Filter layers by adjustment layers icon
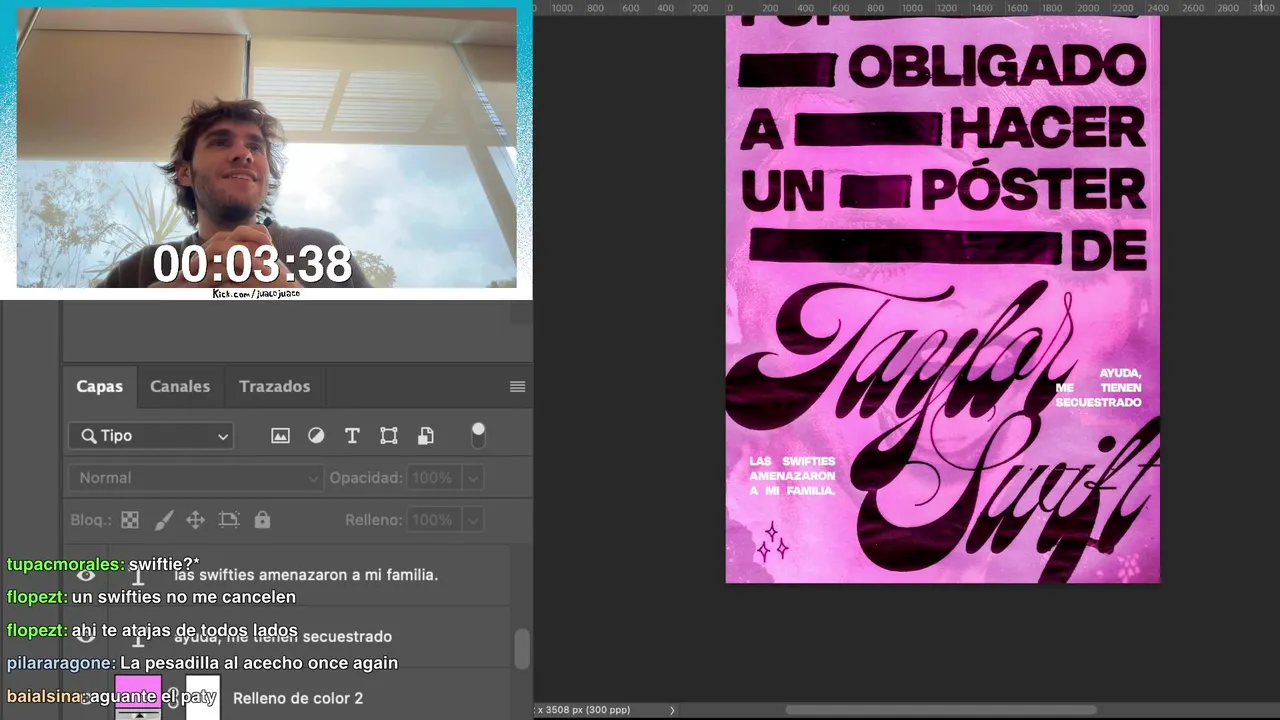1280x720 pixels. click(316, 436)
